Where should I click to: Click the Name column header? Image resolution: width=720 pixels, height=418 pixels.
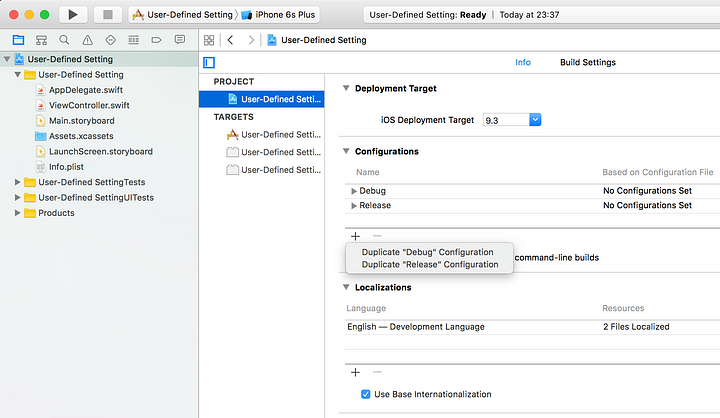tap(368, 172)
